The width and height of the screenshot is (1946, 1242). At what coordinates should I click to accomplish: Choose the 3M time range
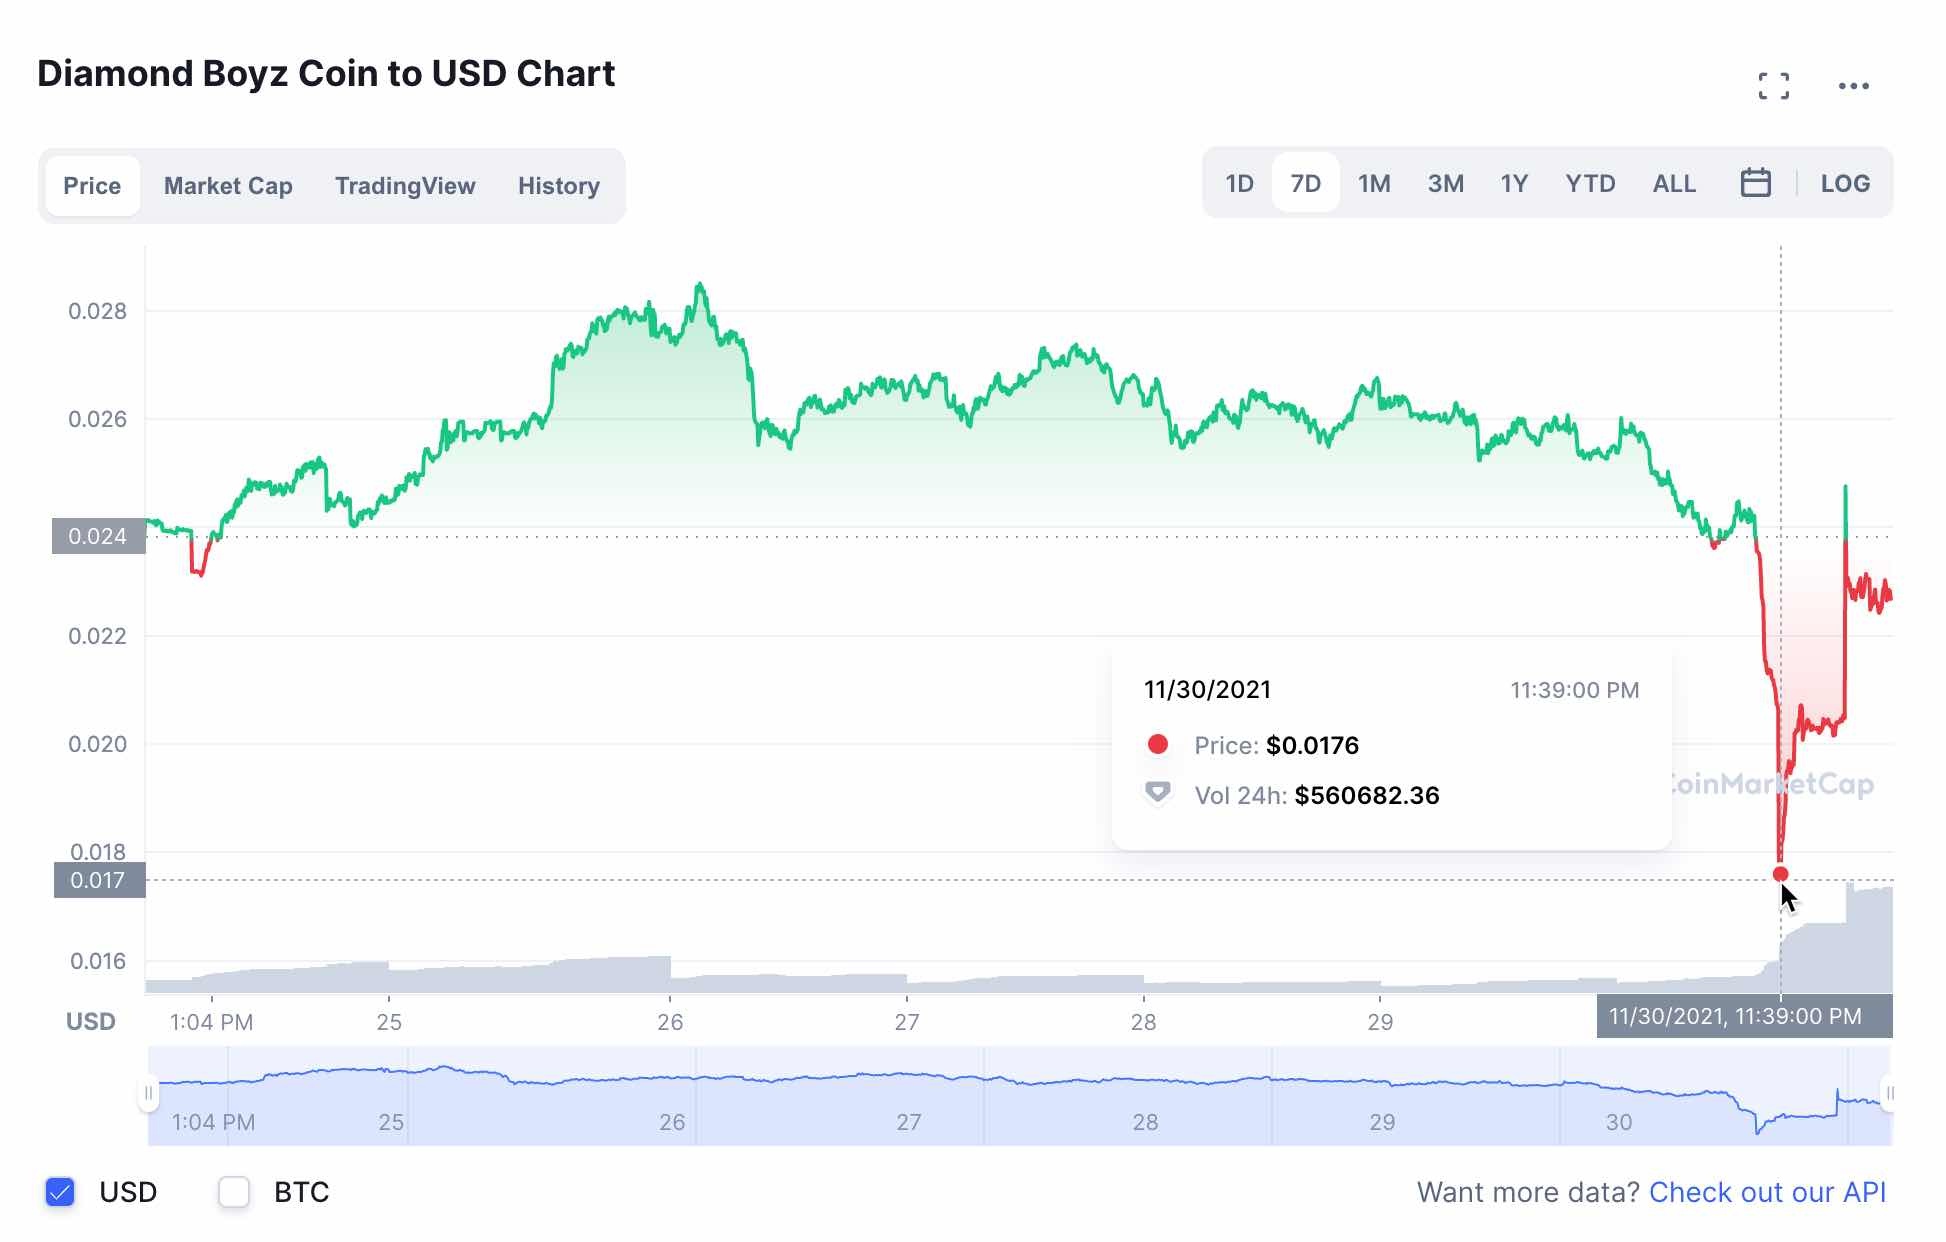[1445, 184]
